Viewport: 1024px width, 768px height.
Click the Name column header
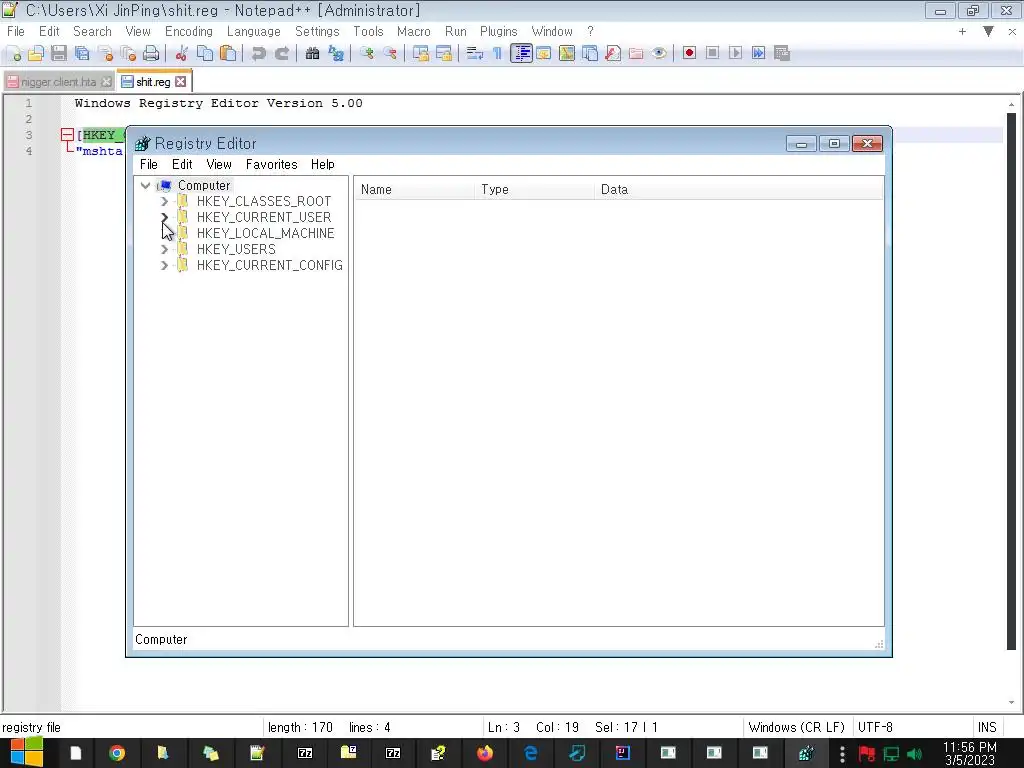click(x=414, y=189)
